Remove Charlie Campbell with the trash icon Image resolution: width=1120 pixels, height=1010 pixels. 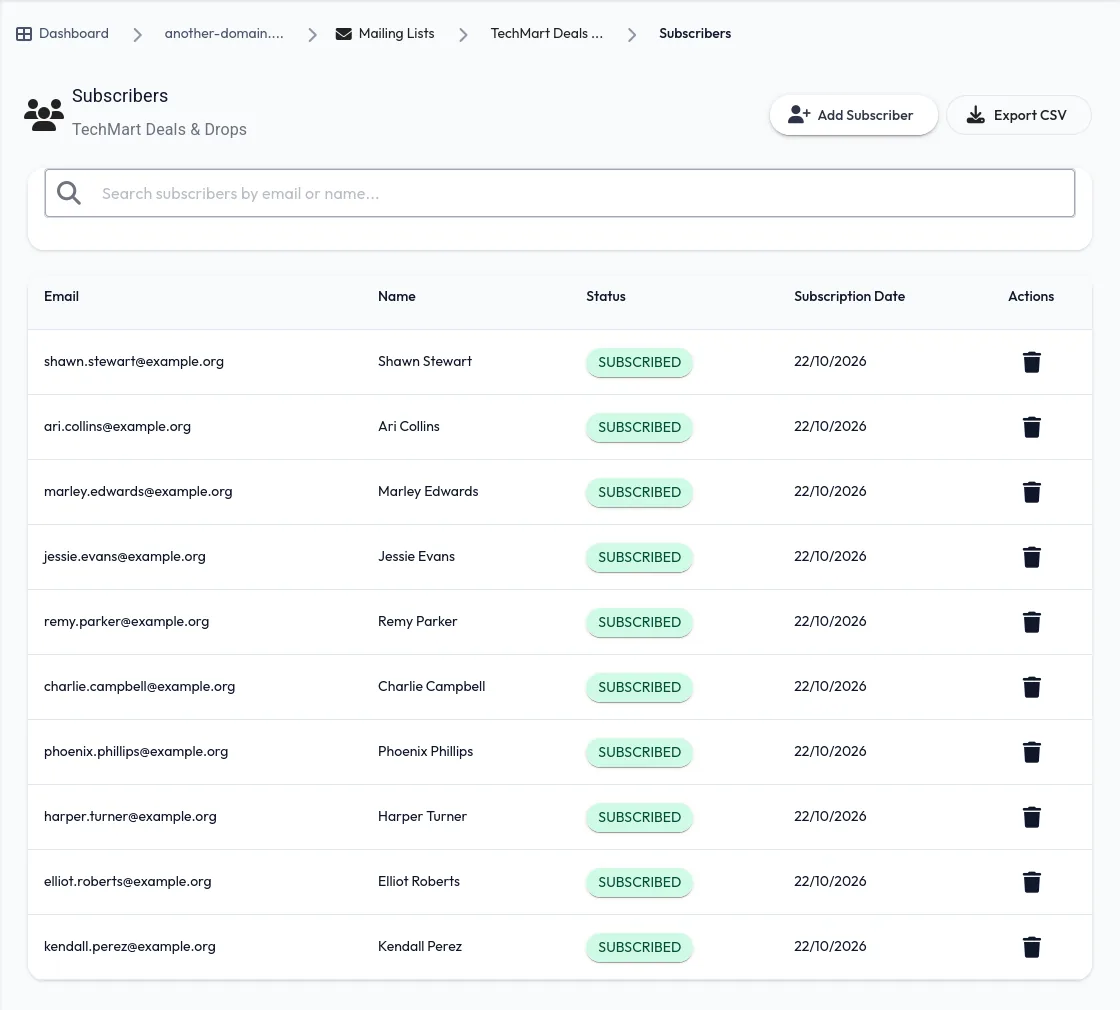1031,687
